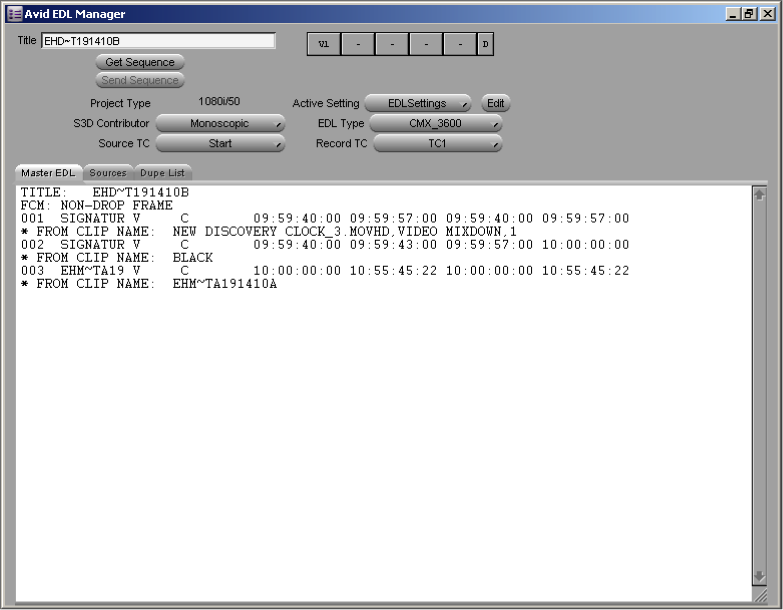Toggle the D dupe track button
Screen dimensions: 783x610
(485, 44)
